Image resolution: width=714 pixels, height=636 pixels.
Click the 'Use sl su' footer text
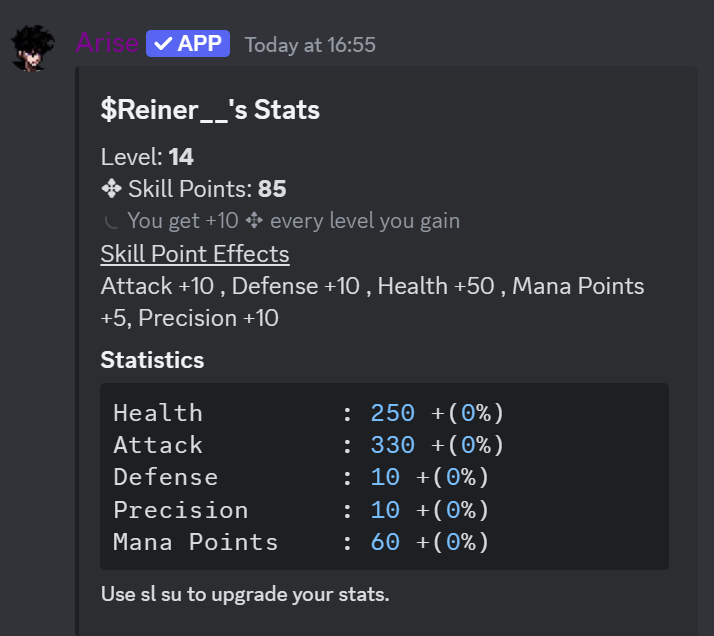(245, 594)
